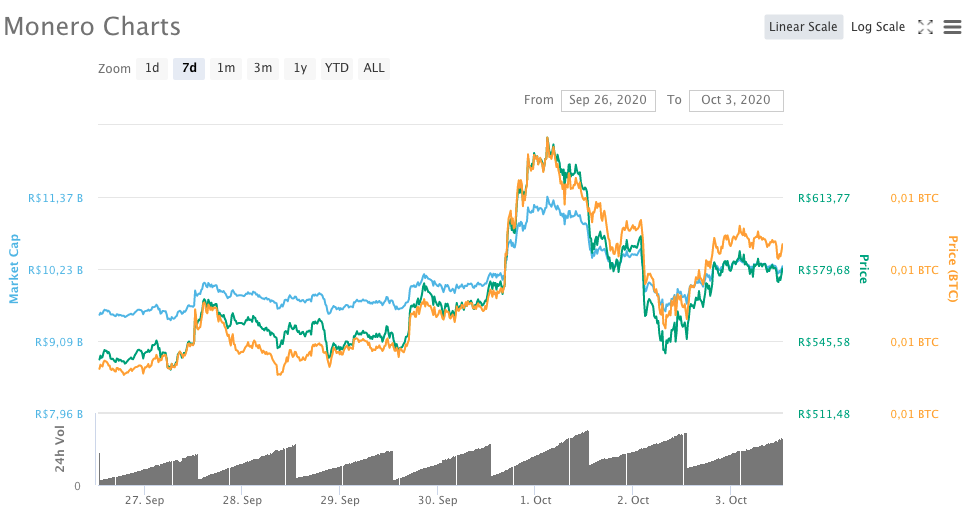Click the R$7,96 B market cap label

58,414
